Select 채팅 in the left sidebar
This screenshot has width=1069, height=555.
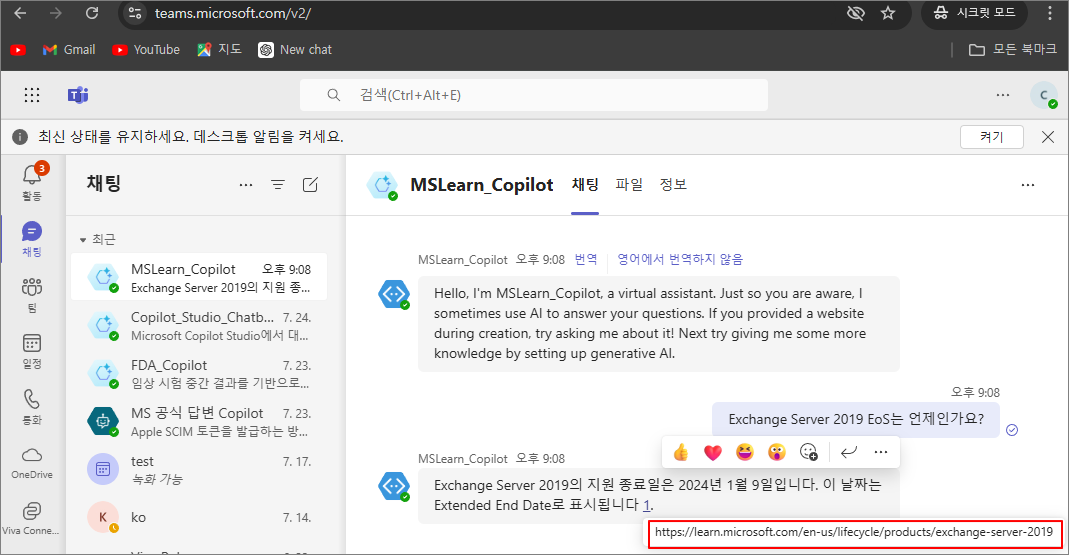(32, 239)
